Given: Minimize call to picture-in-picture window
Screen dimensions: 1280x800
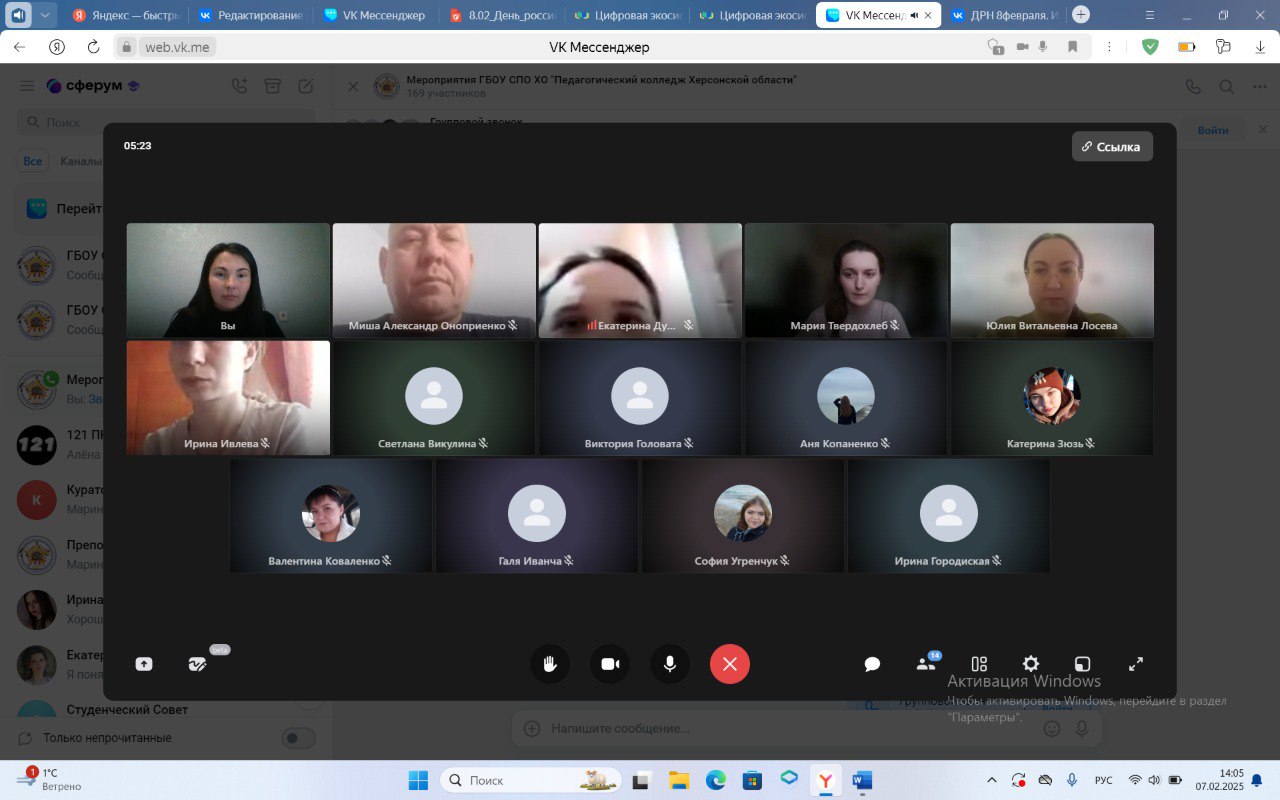Looking at the screenshot, I should pos(1082,664).
